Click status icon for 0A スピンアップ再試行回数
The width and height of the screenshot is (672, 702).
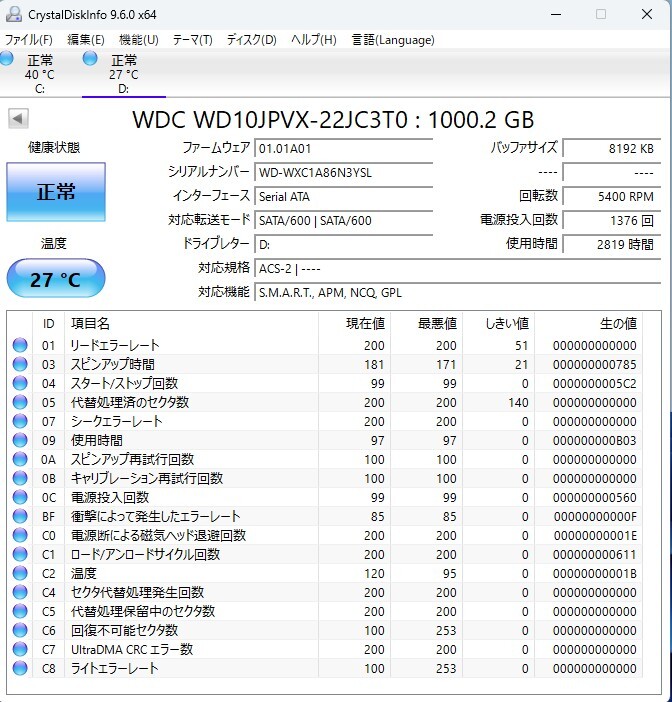click(20, 459)
